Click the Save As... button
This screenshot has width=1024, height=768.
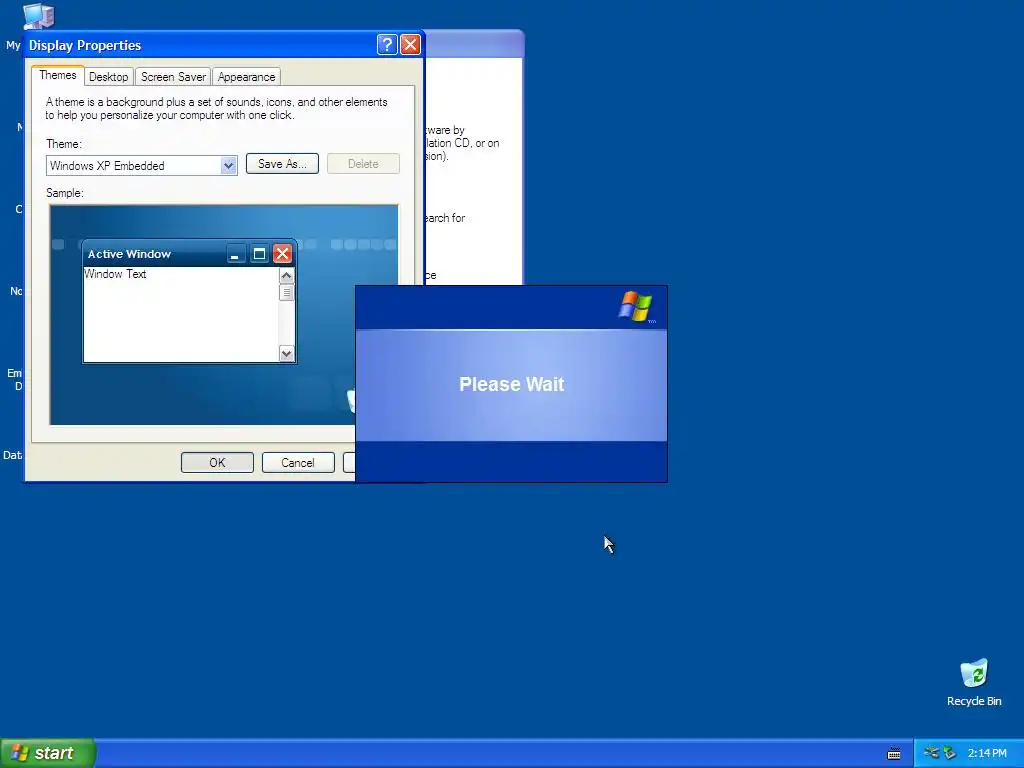(x=282, y=164)
